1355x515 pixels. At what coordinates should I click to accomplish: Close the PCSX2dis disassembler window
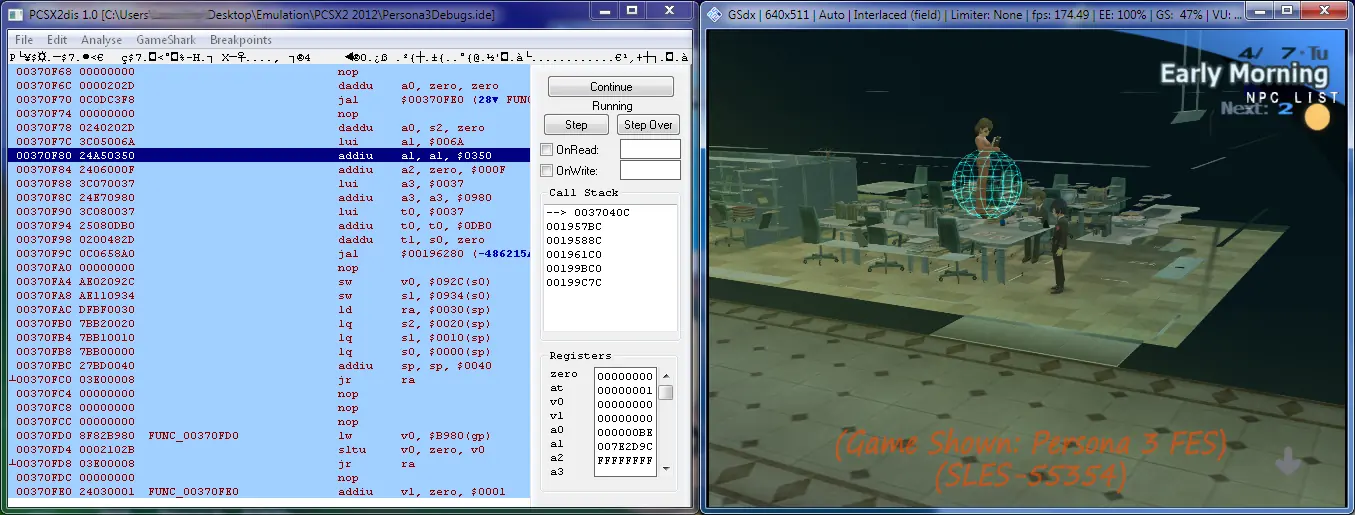pyautogui.click(x=668, y=10)
